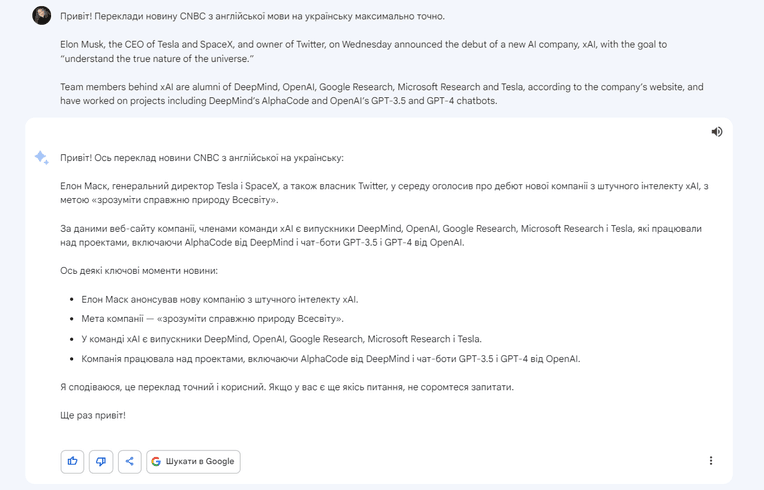Click the share response icon
This screenshot has height=490, width=764.
129,461
